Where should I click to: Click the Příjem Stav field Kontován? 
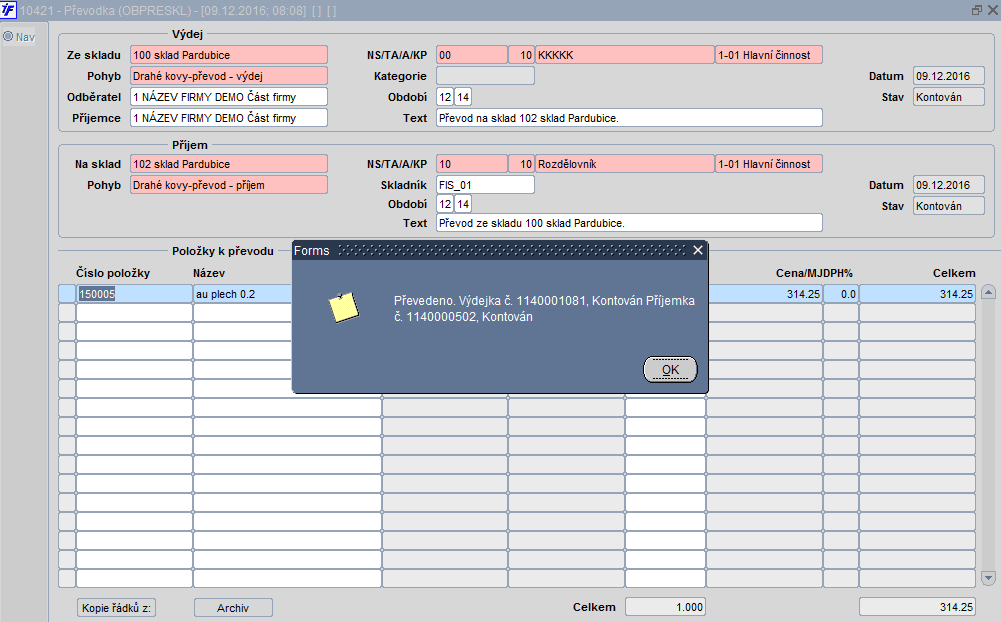coord(949,206)
